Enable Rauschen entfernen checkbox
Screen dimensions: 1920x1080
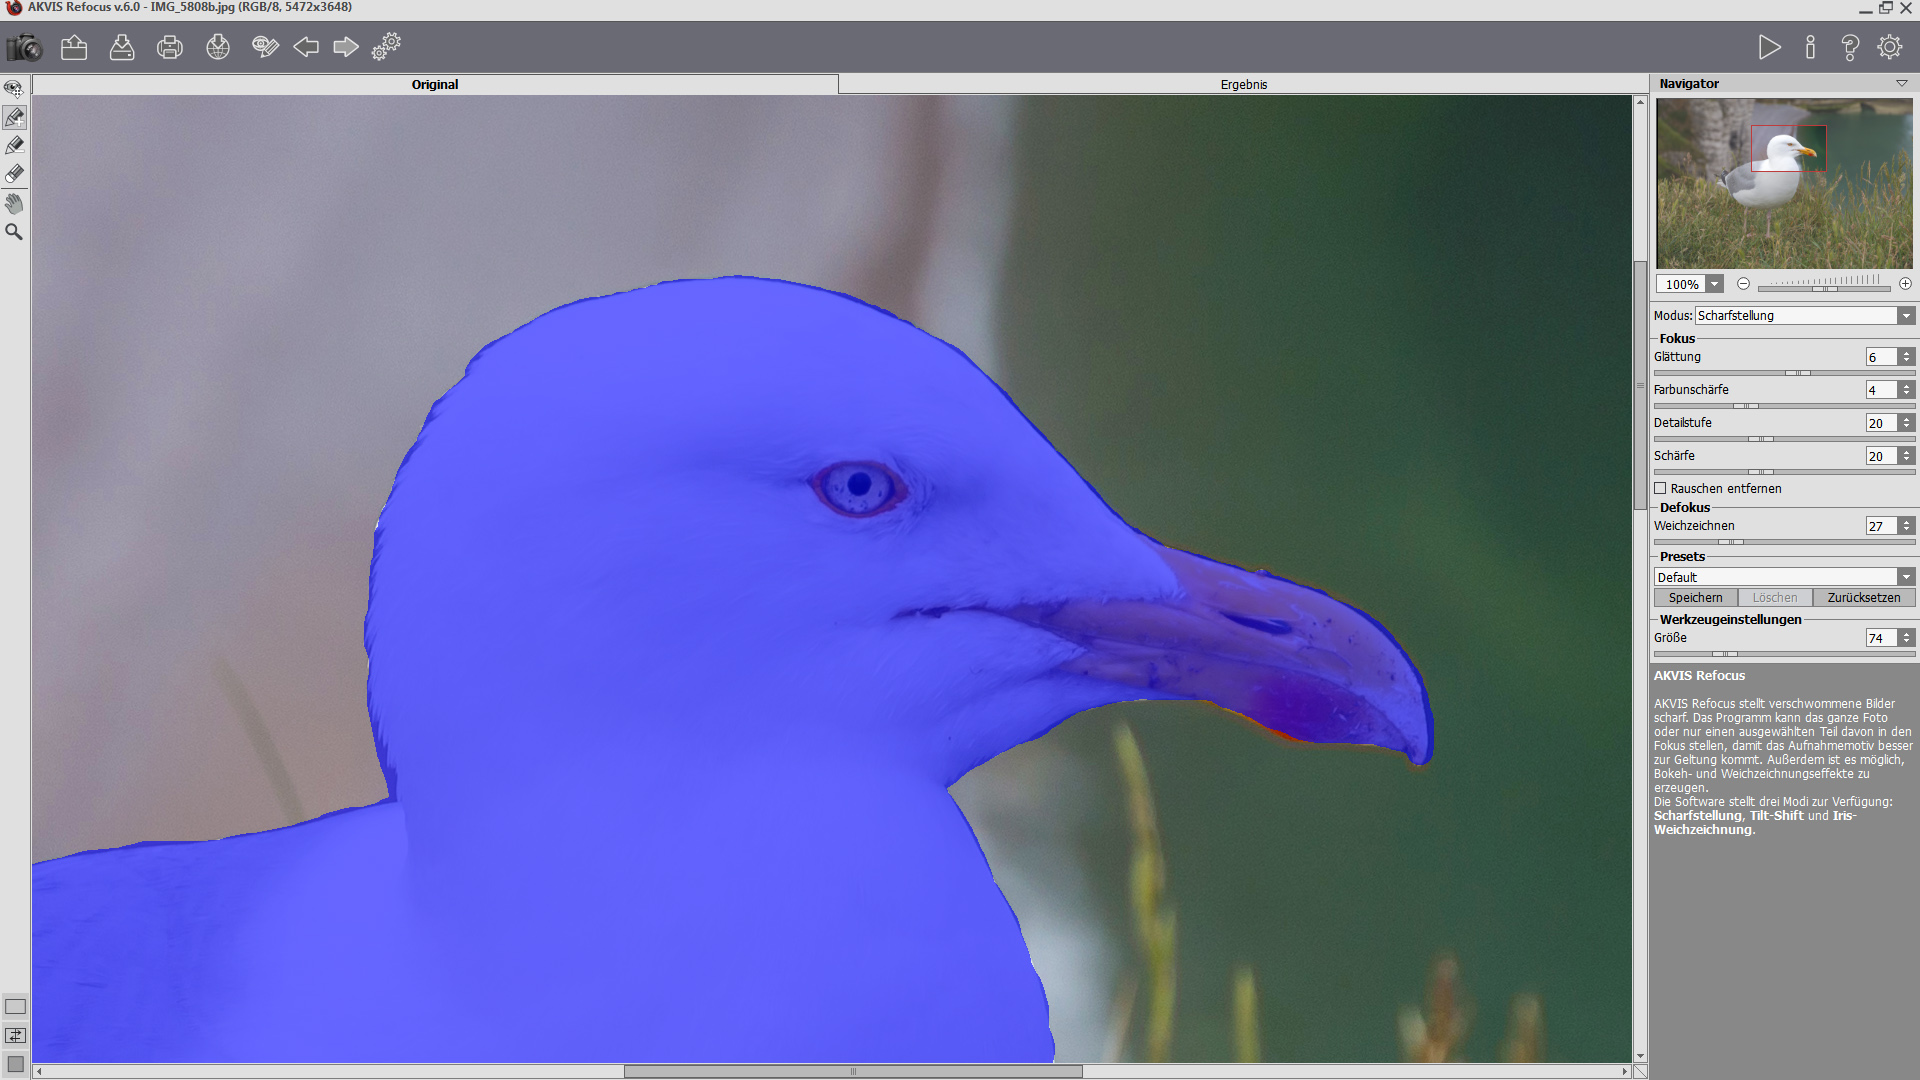1660,488
